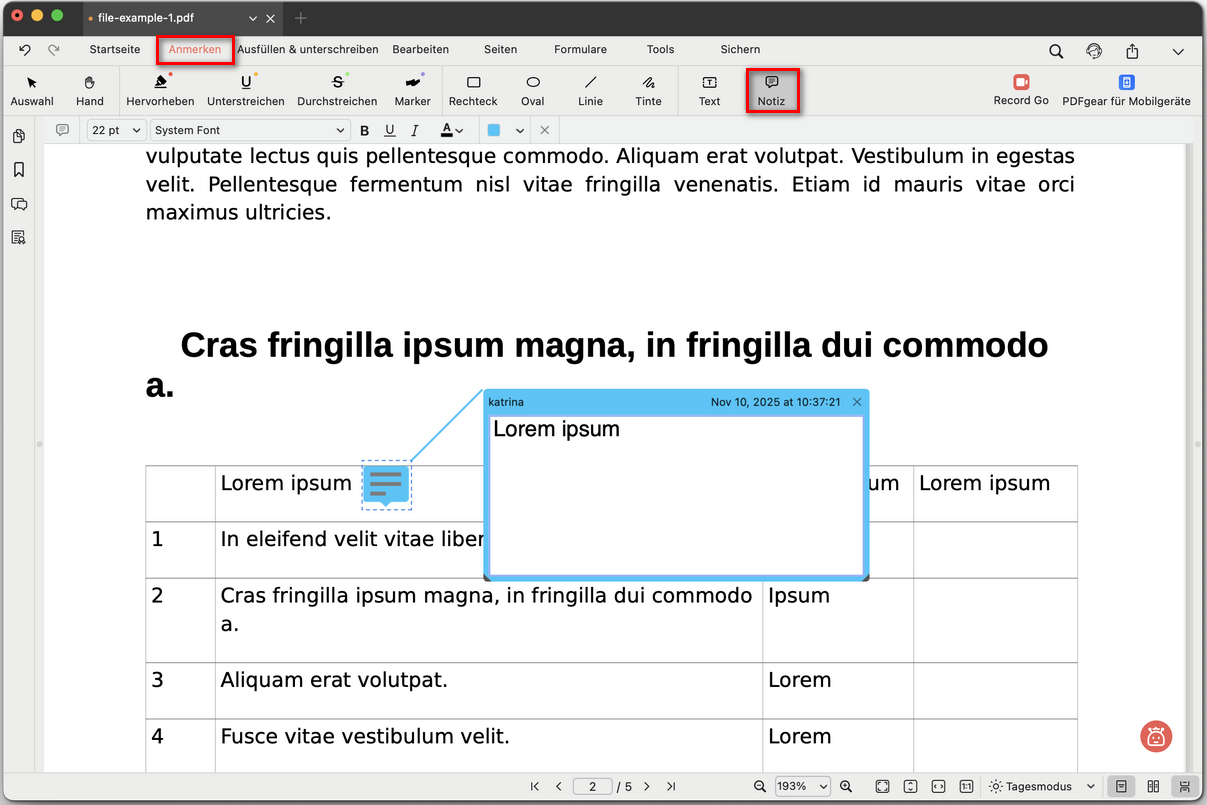This screenshot has height=805, width=1207.
Task: Pick the Unterstreichen underline annotation tool
Action: click(x=246, y=90)
